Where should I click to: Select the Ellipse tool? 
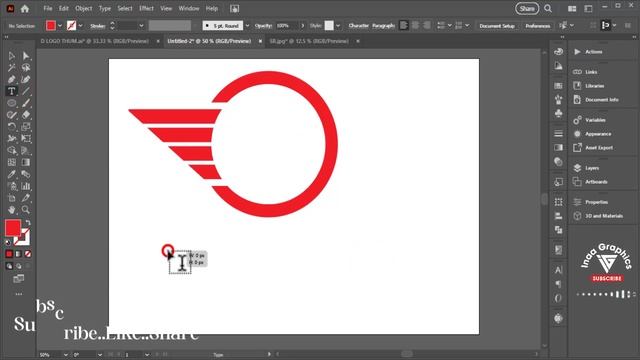11,103
